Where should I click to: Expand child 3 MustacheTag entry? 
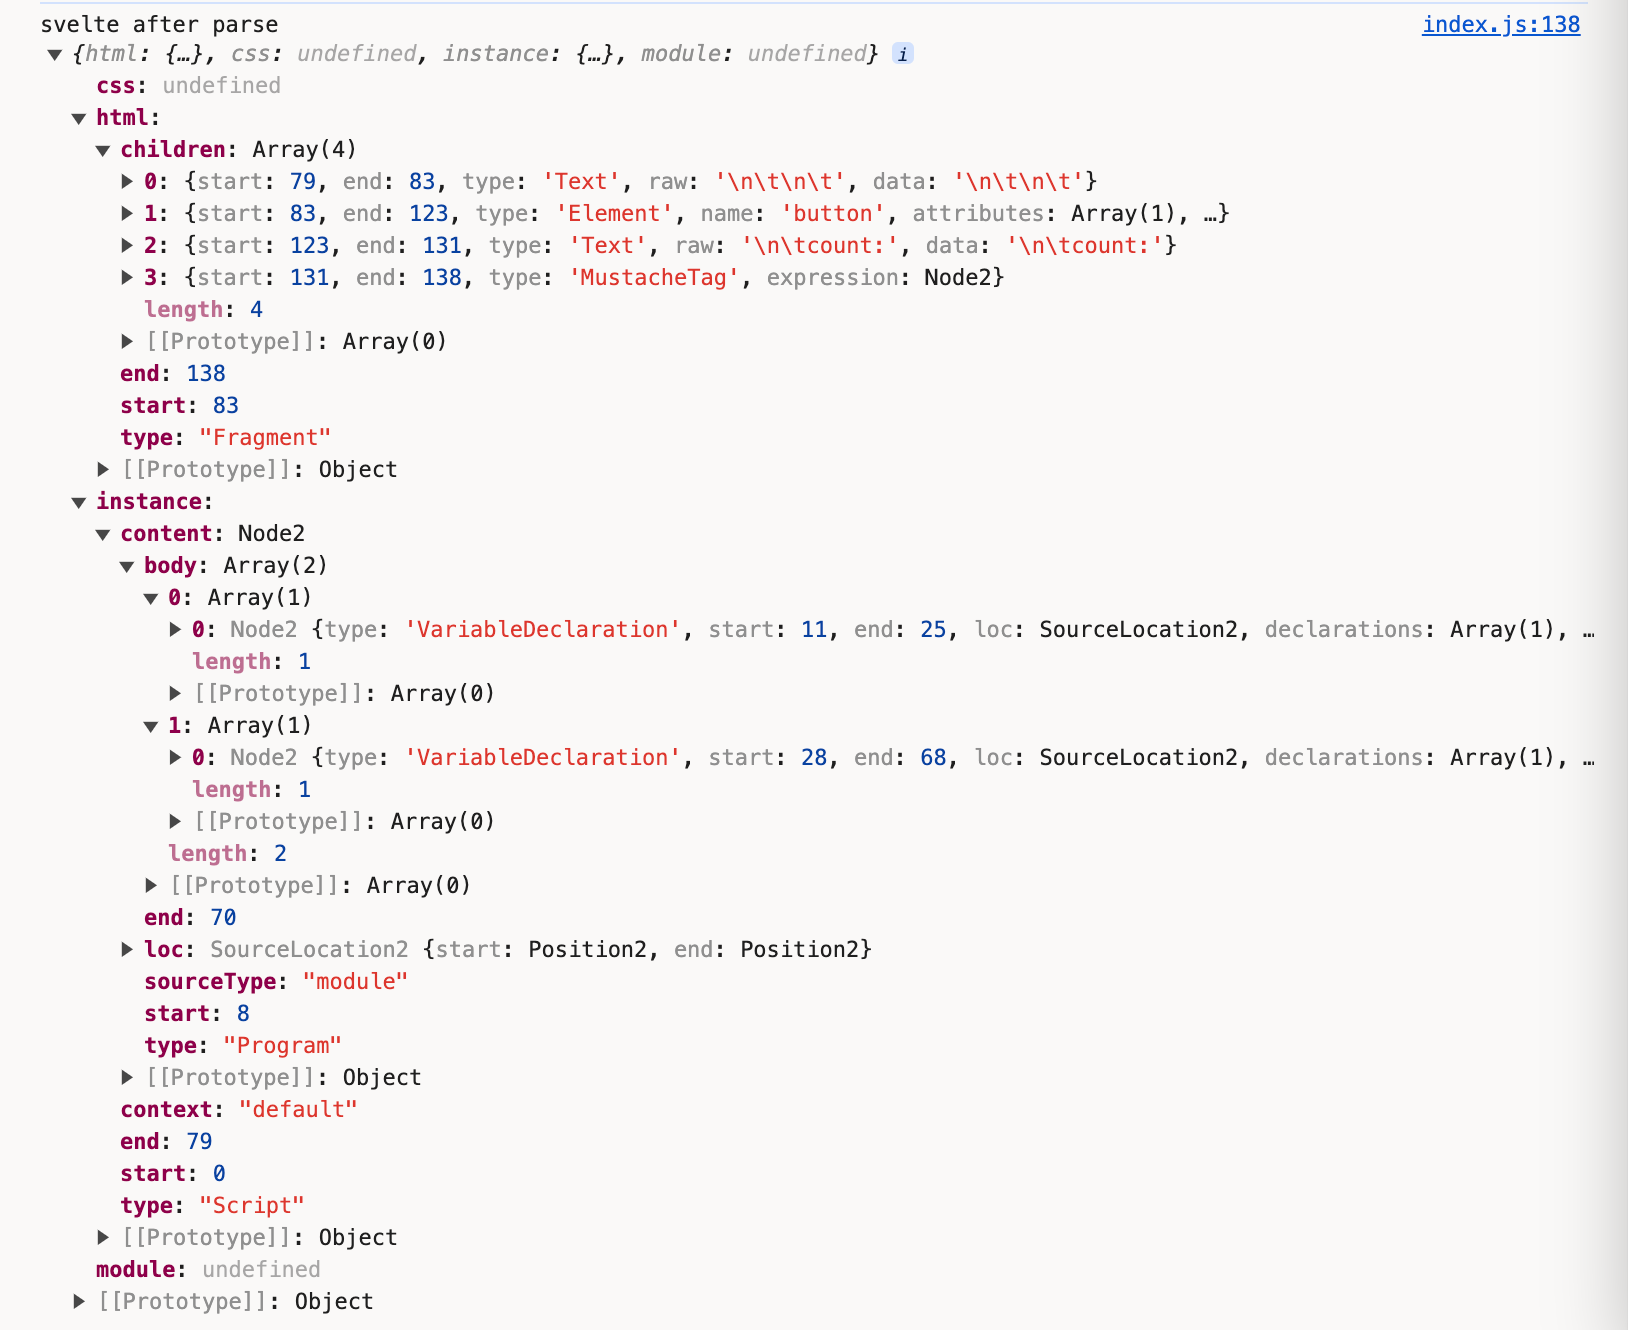click(x=127, y=278)
